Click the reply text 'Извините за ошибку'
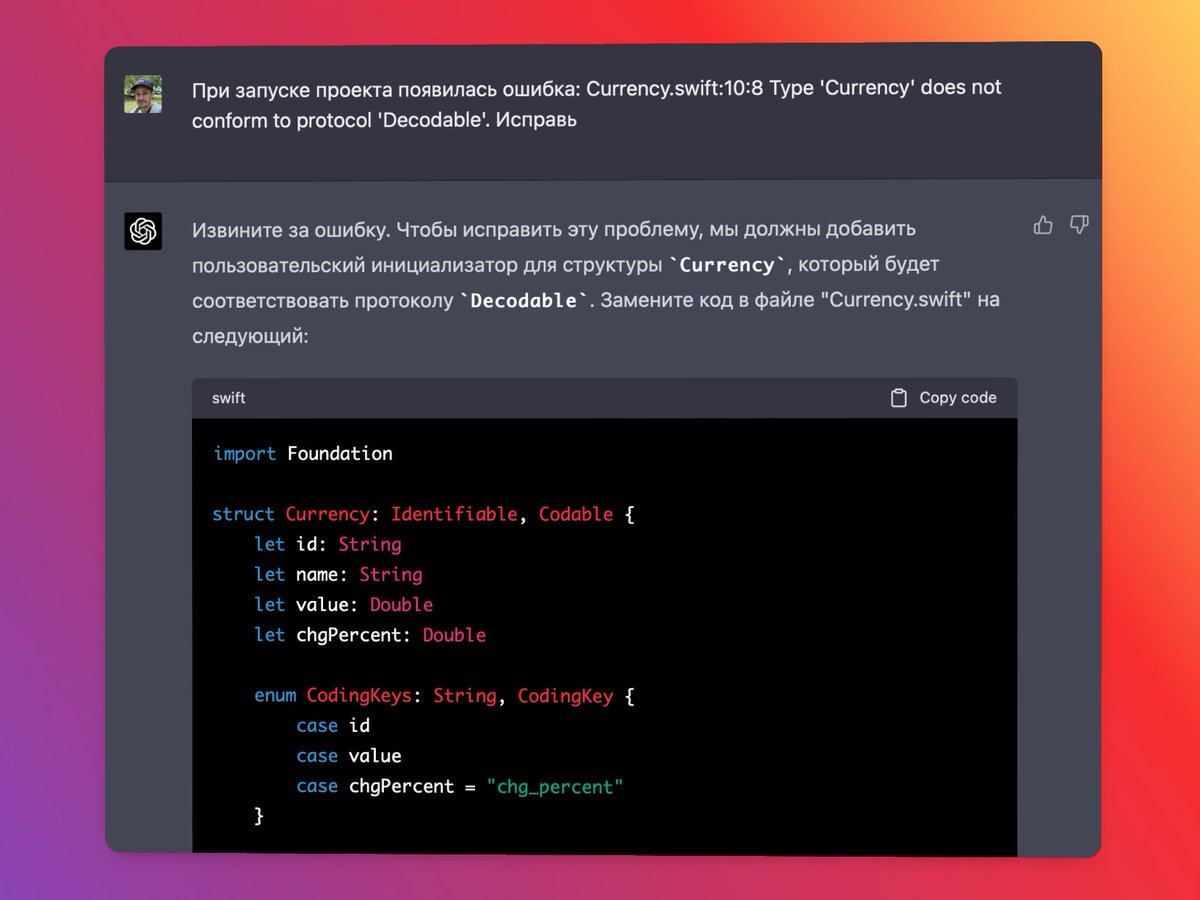The width and height of the screenshot is (1200, 900). (290, 229)
